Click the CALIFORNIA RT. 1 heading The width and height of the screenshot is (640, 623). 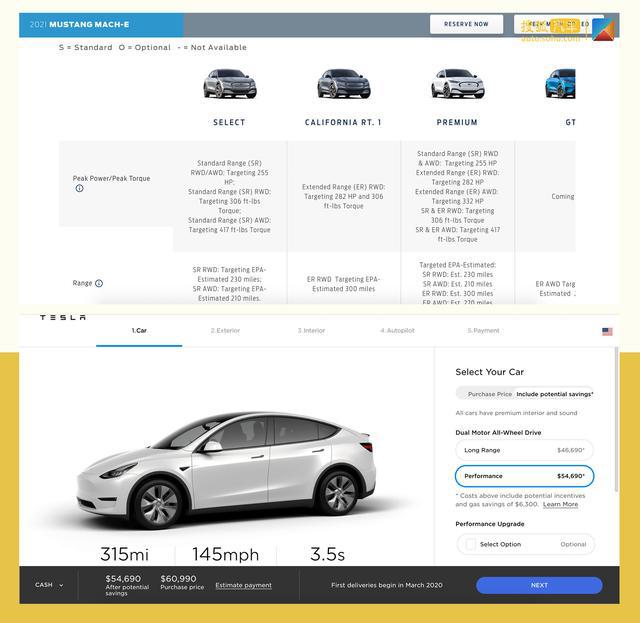[x=343, y=122]
